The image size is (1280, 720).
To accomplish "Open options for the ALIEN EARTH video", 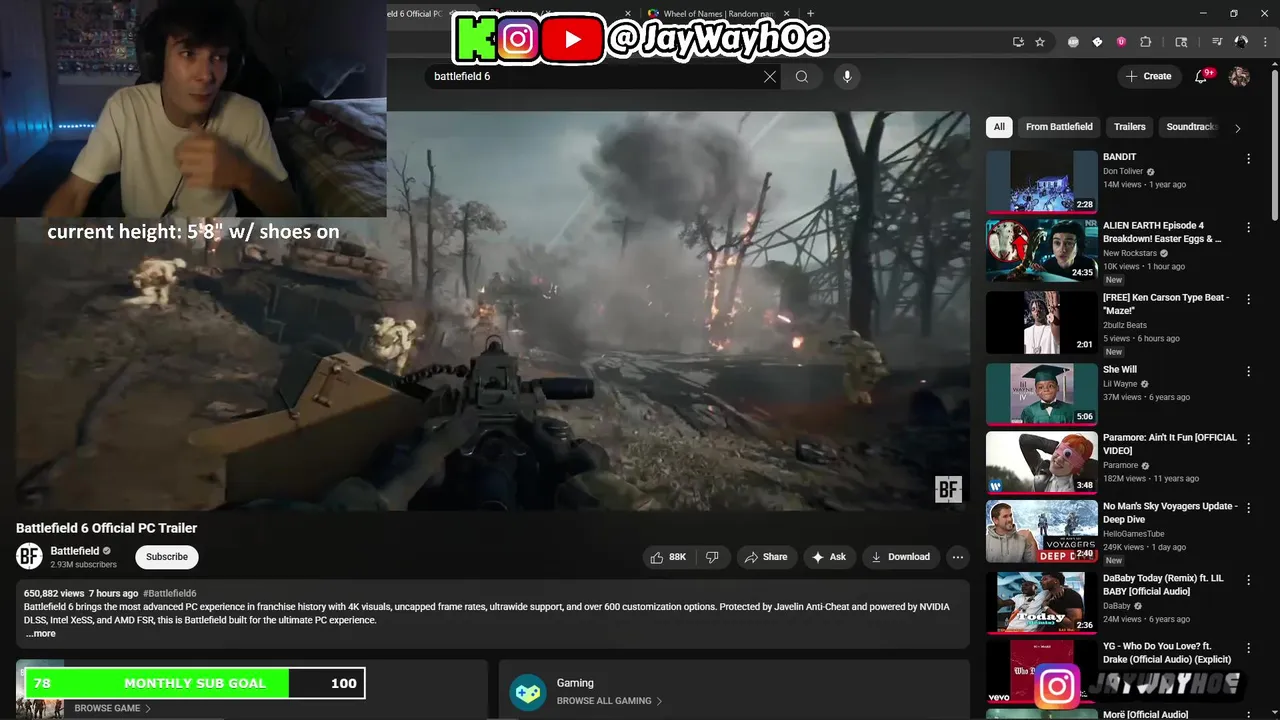I will click(1248, 227).
